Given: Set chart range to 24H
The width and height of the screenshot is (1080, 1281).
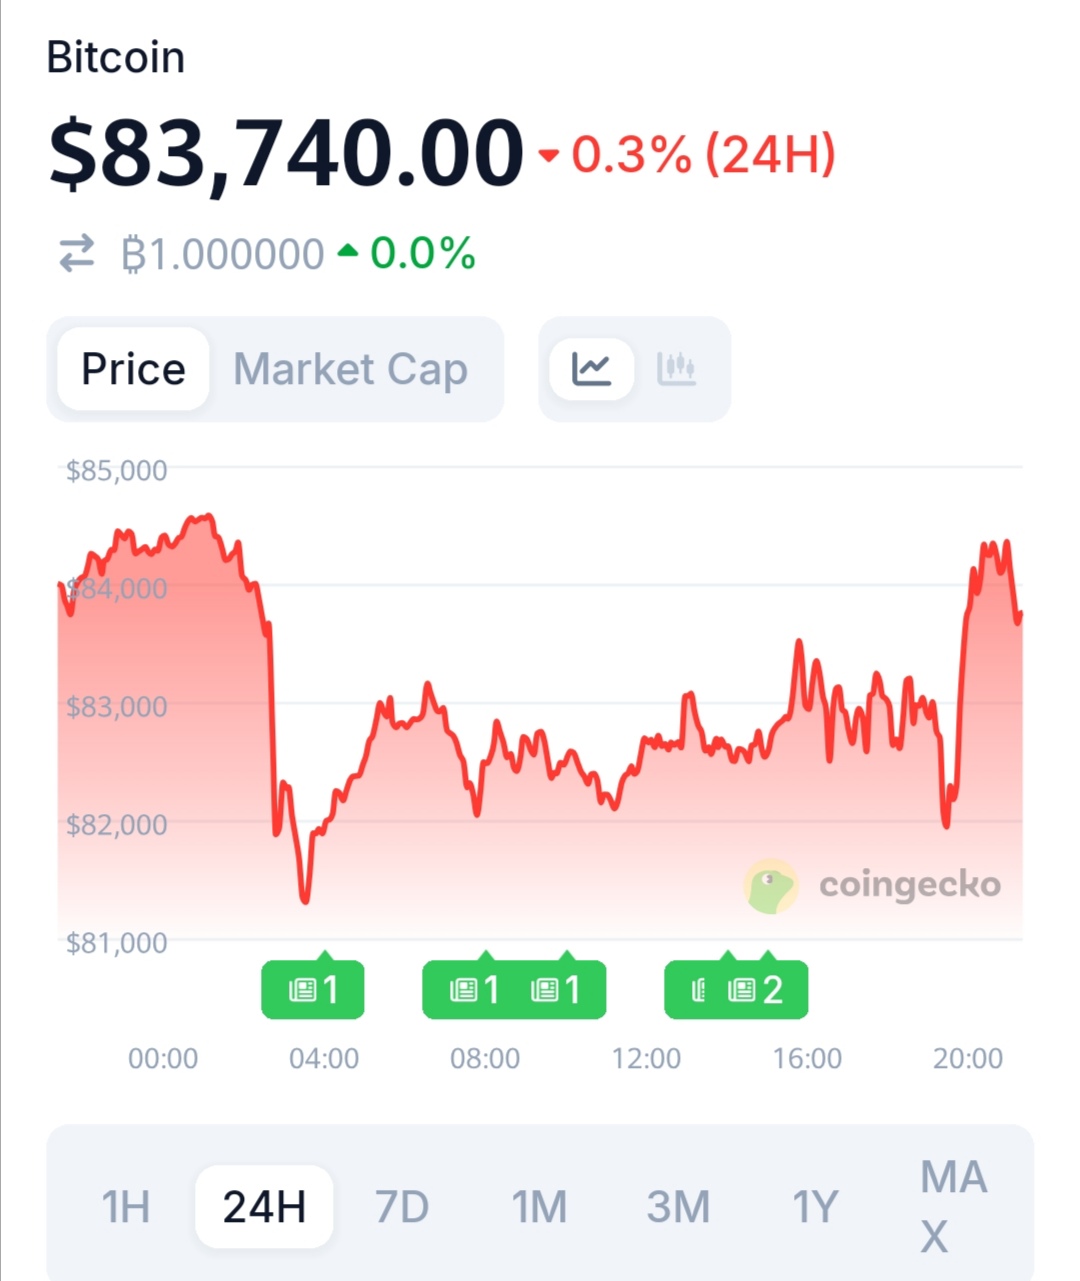Looking at the screenshot, I should (x=264, y=1206).
